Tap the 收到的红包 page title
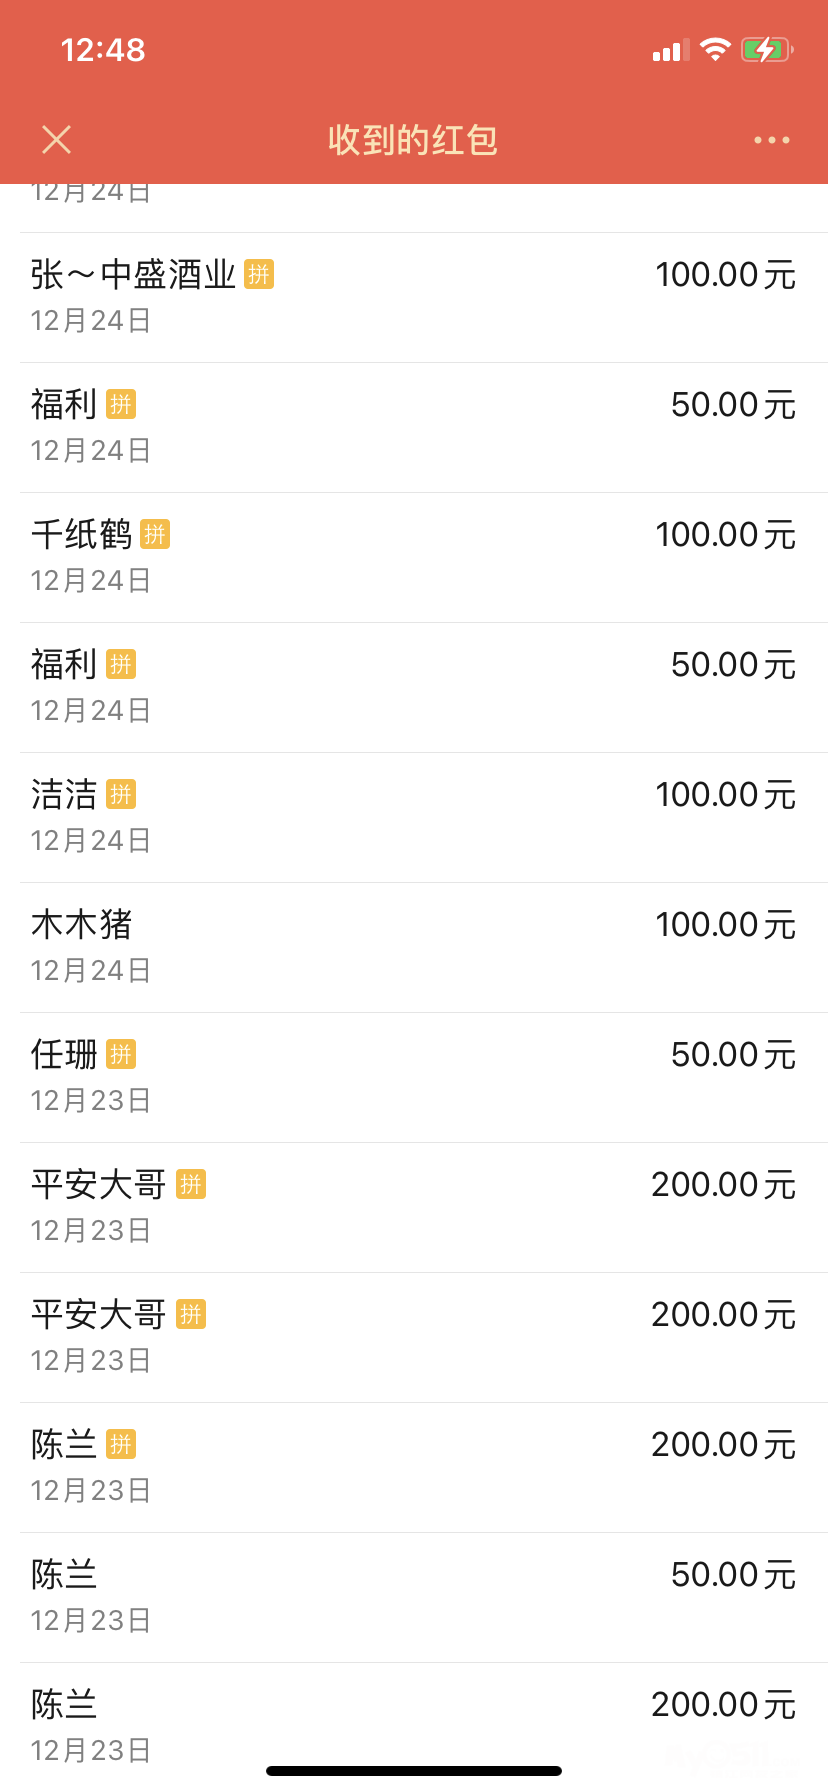This screenshot has height=1792, width=828. pos(413,140)
